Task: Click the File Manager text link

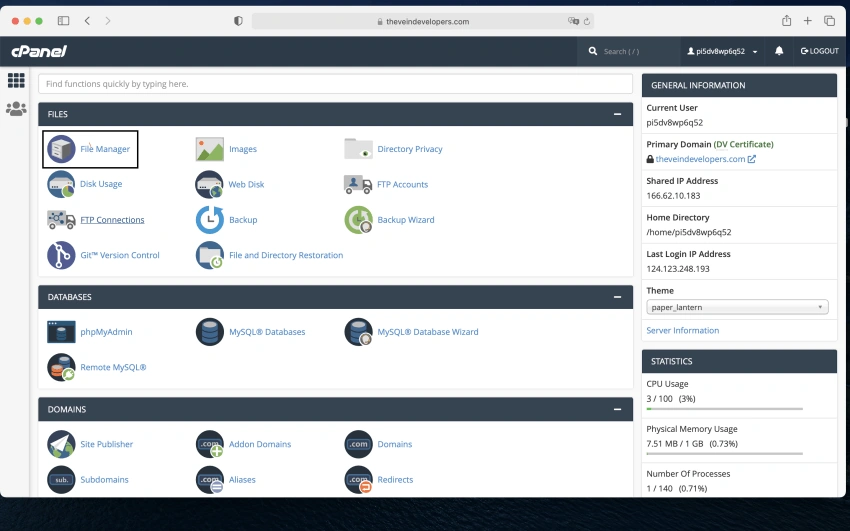Action: 105,149
